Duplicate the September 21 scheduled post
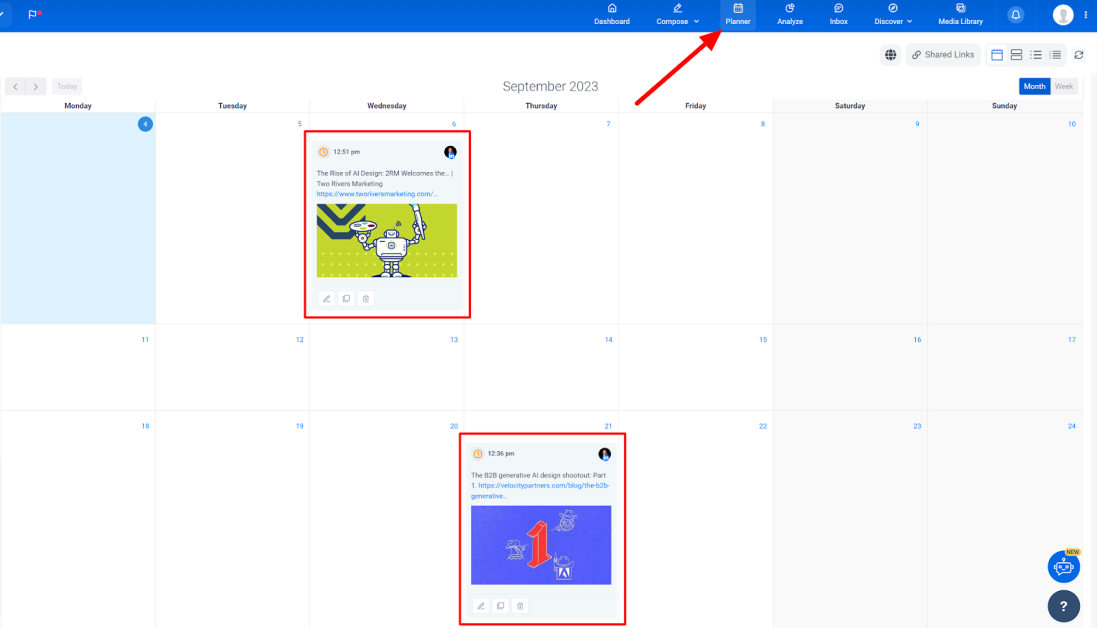 [x=500, y=605]
